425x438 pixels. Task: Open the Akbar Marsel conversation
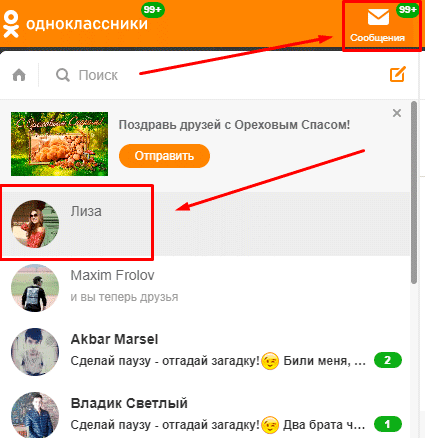tap(205, 352)
